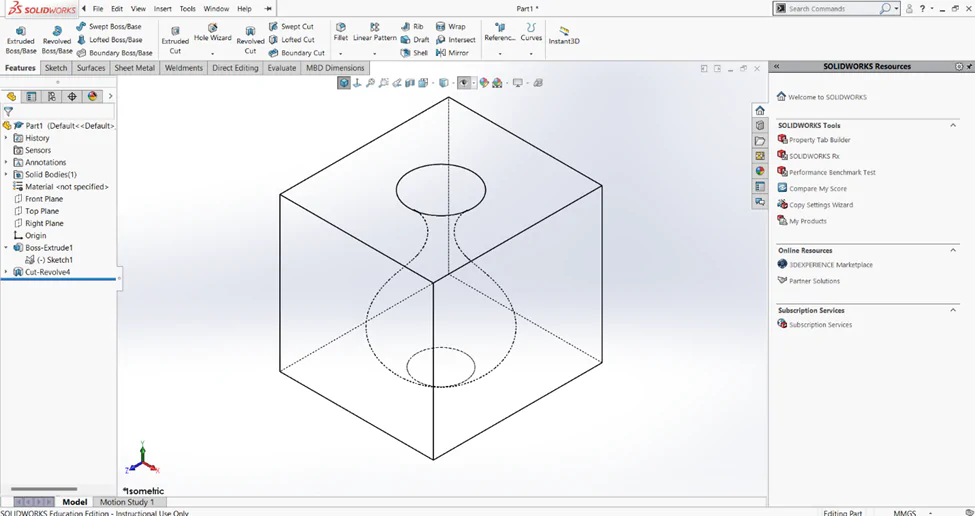Activate the Mirror feature
The image size is (975, 516).
(x=452, y=53)
